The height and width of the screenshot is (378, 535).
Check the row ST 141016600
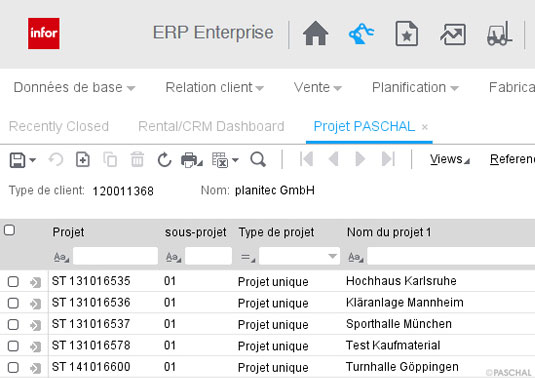click(x=13, y=367)
